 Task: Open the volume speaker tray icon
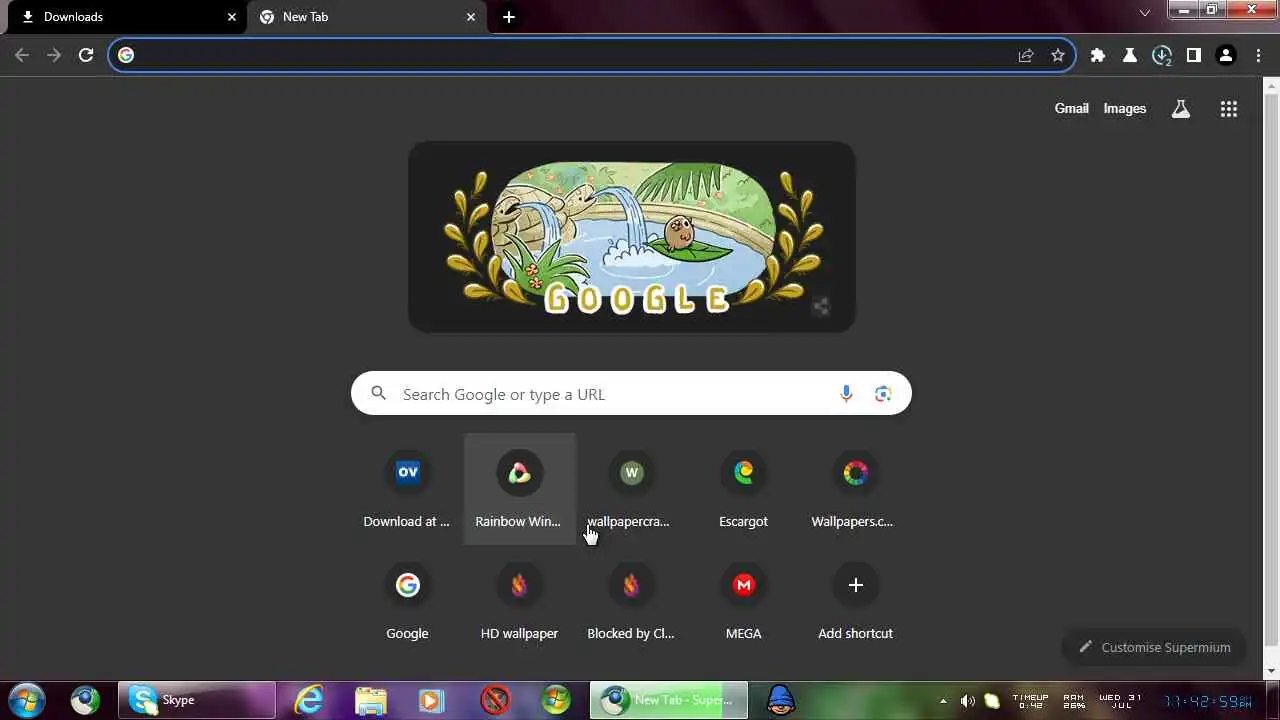968,700
